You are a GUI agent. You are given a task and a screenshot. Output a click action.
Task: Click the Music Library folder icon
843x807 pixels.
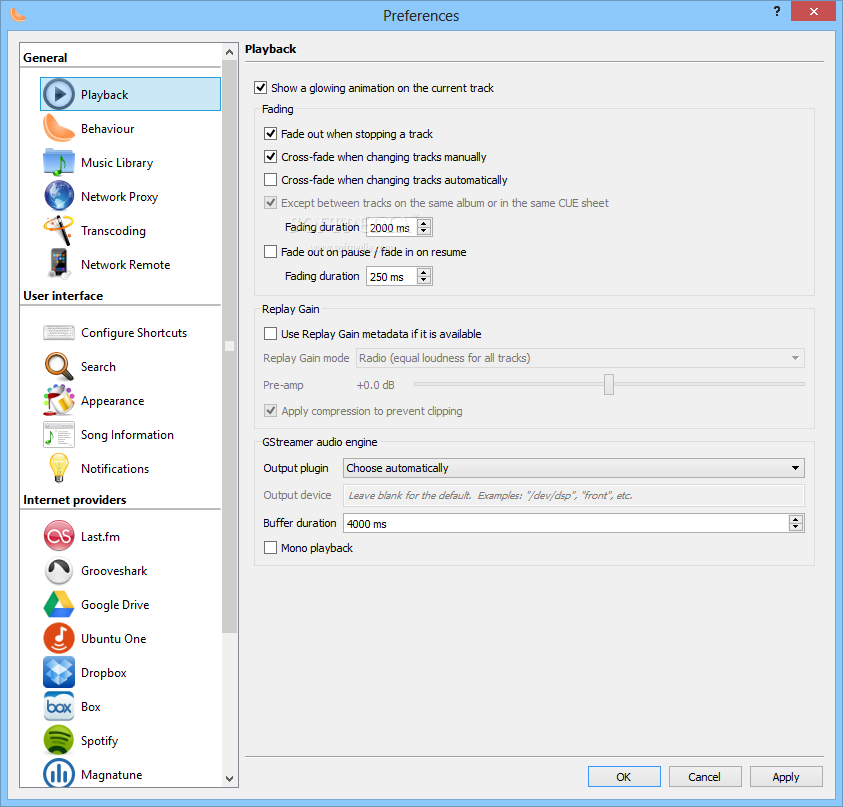59,162
